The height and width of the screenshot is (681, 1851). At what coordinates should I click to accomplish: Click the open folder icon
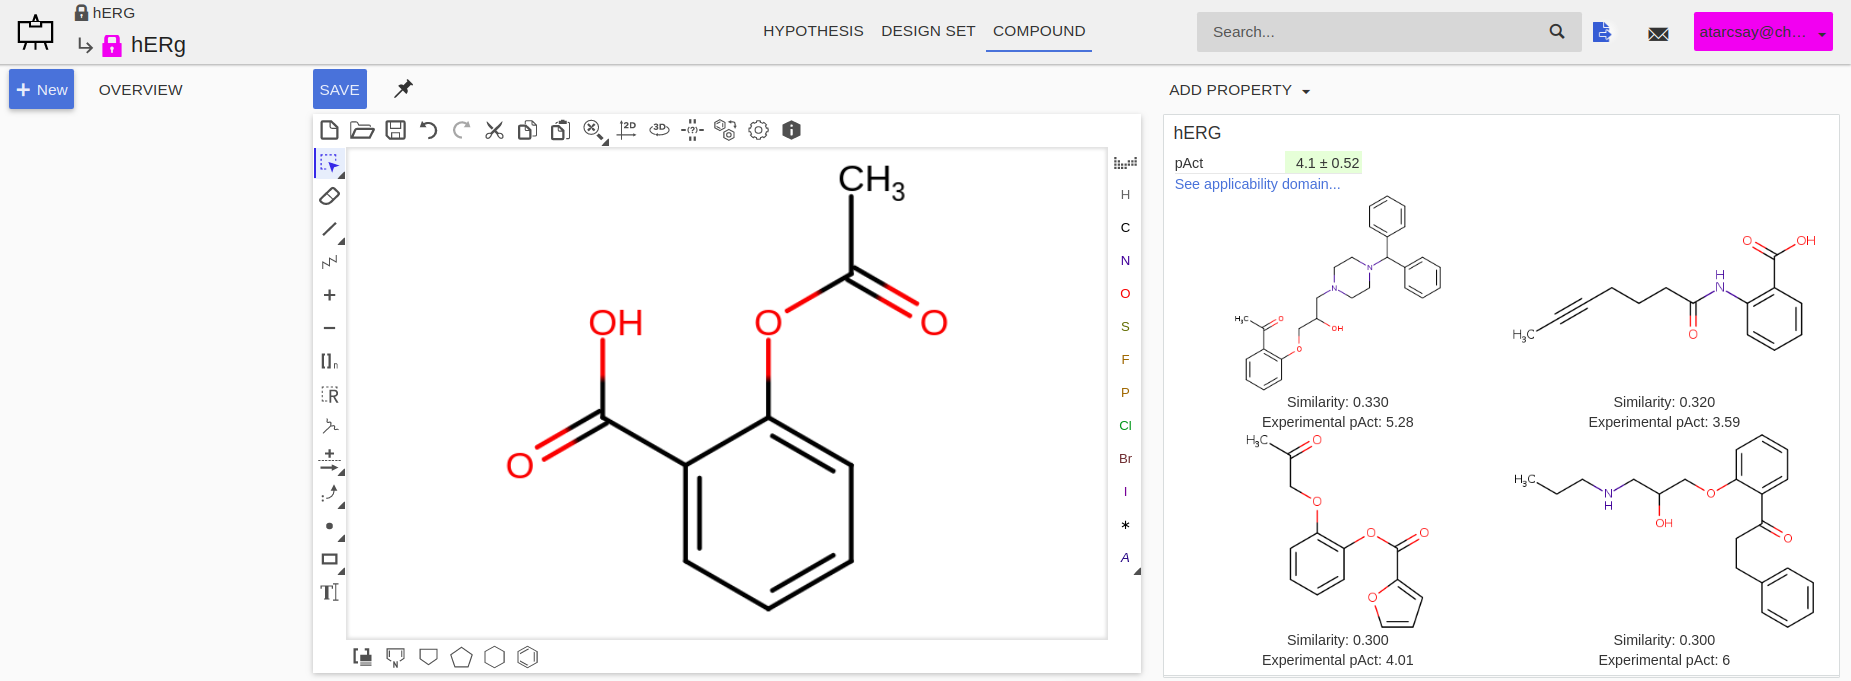coord(362,130)
